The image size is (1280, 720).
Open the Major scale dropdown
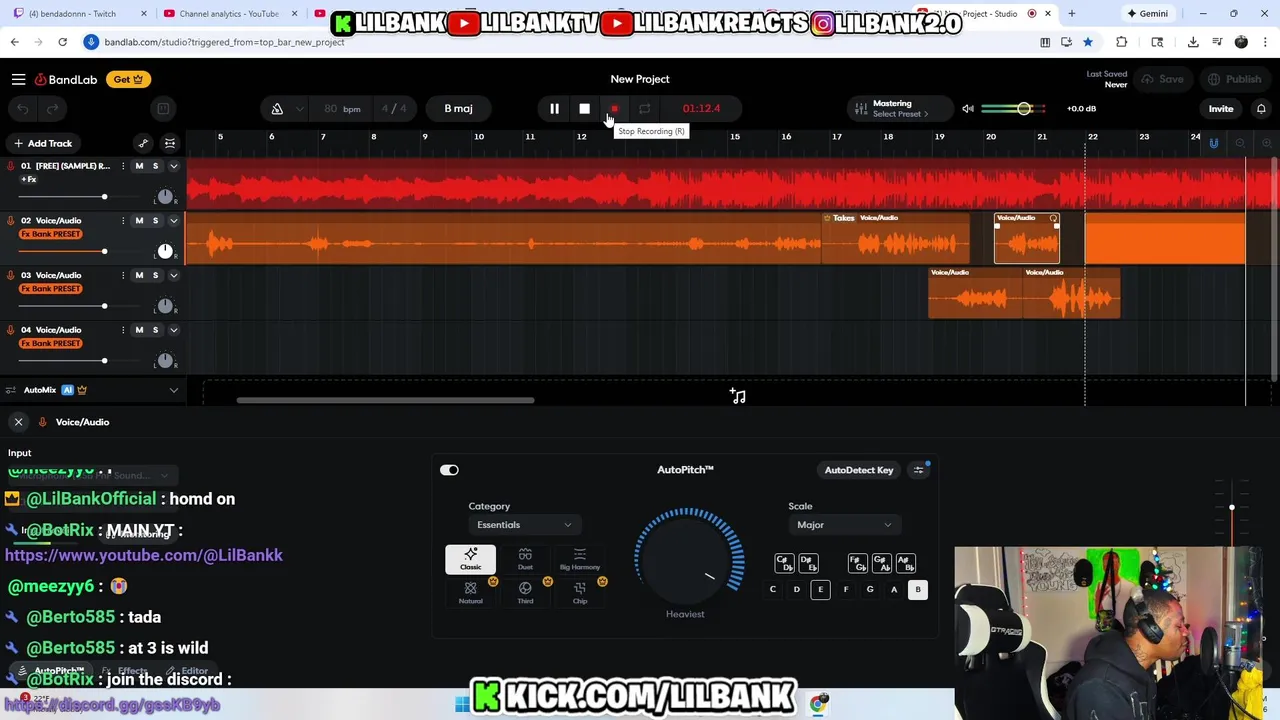coord(844,525)
